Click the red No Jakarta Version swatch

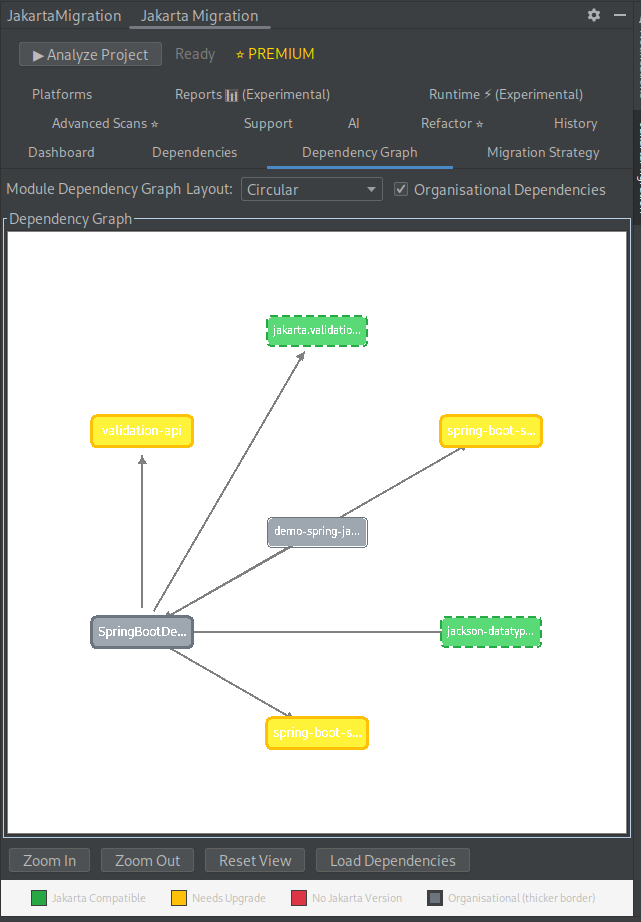(299, 898)
